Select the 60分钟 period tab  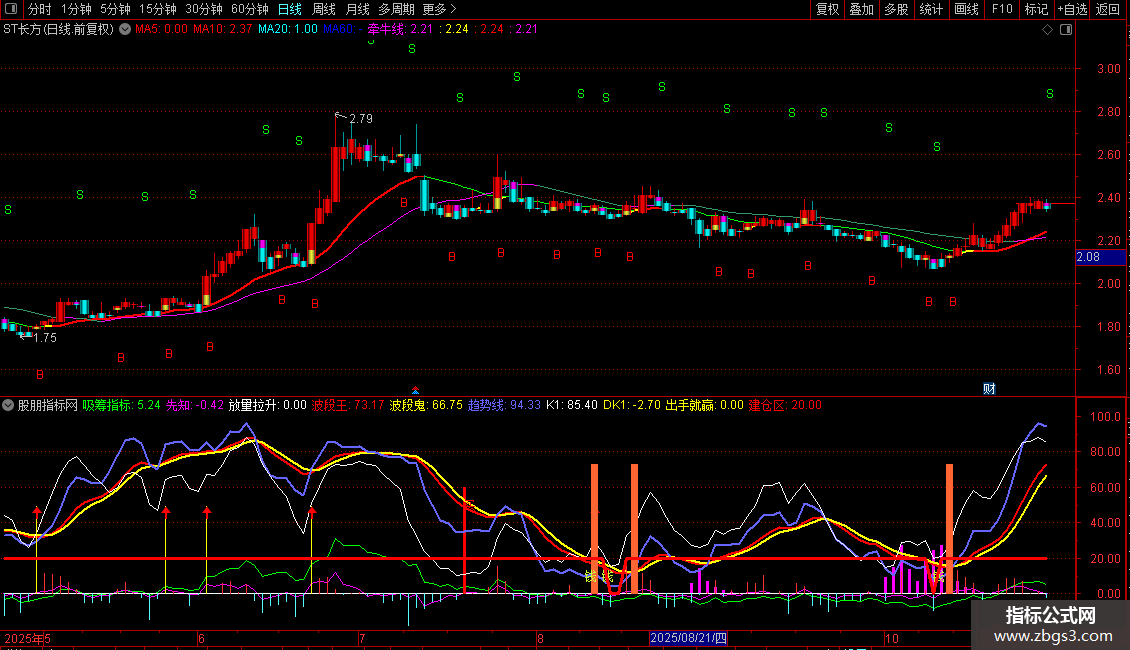coord(250,9)
